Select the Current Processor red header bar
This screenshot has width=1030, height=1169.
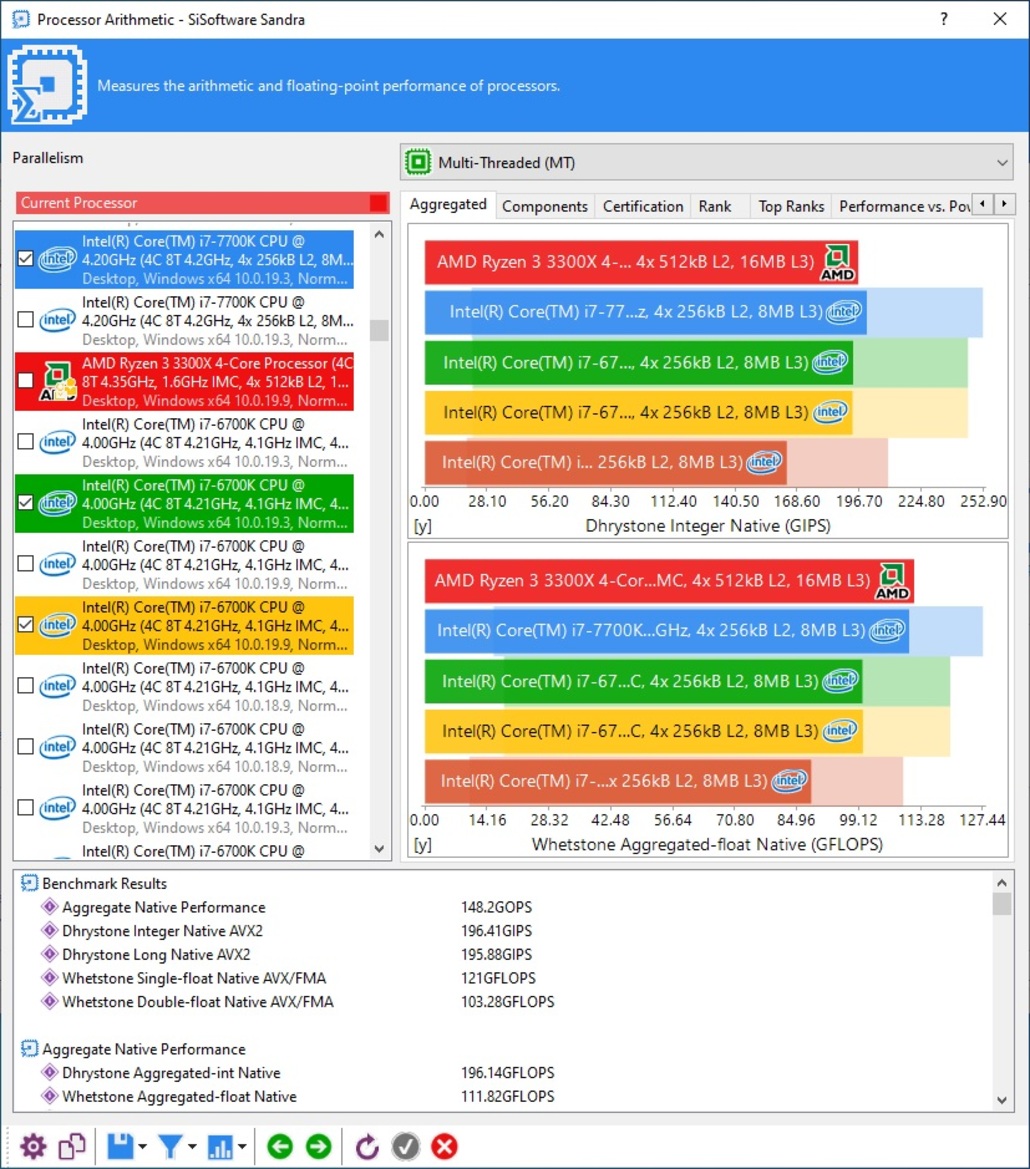click(203, 203)
